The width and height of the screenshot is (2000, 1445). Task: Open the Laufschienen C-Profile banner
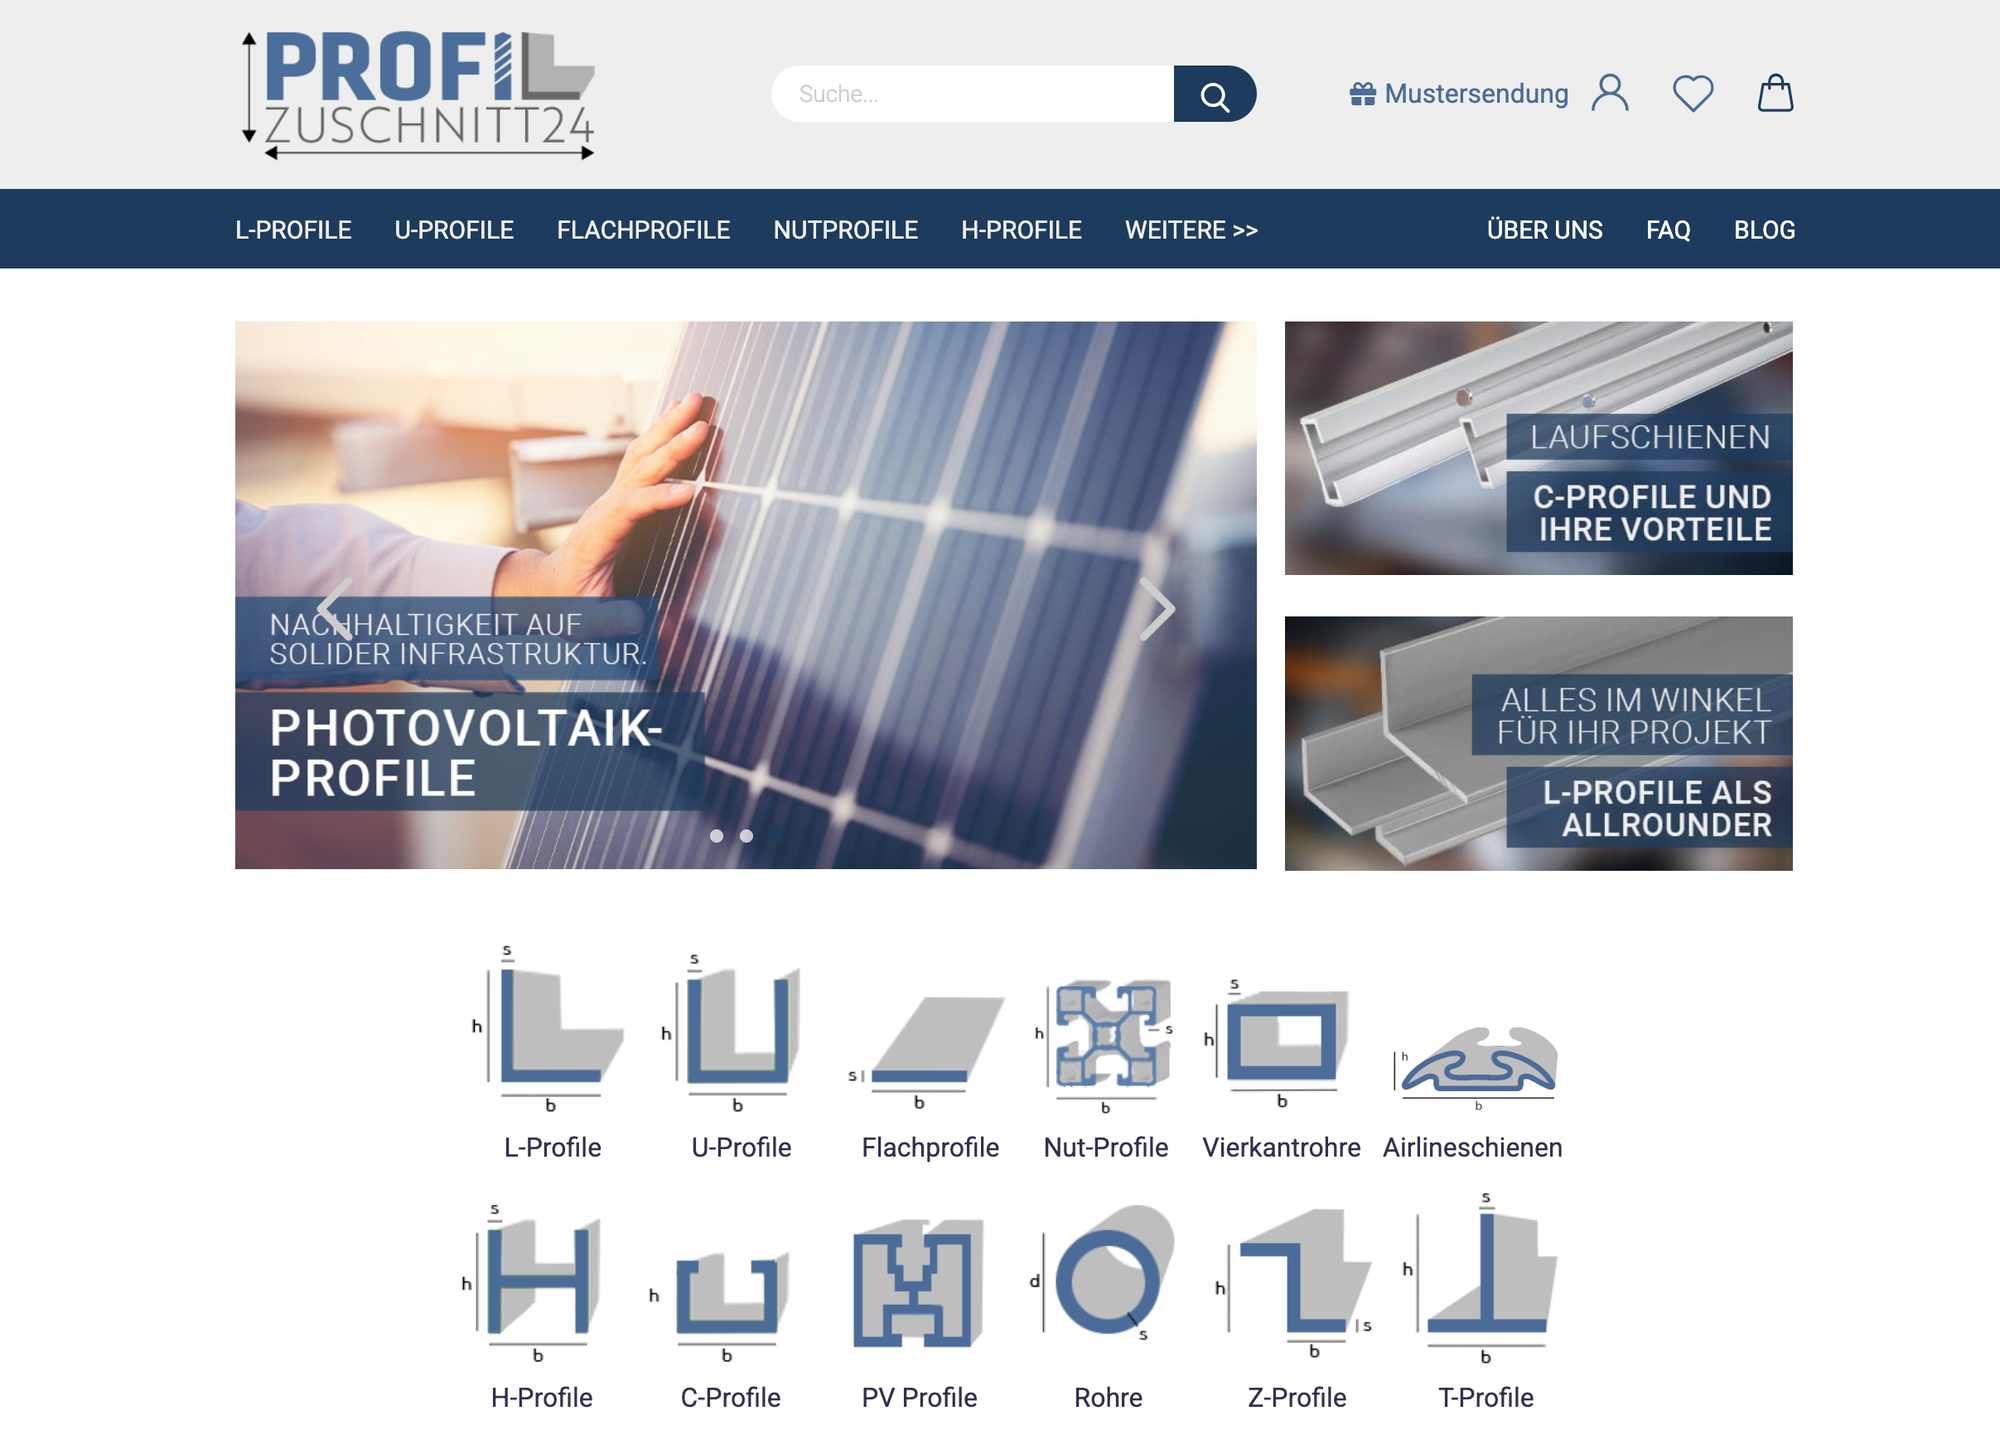pyautogui.click(x=1538, y=448)
